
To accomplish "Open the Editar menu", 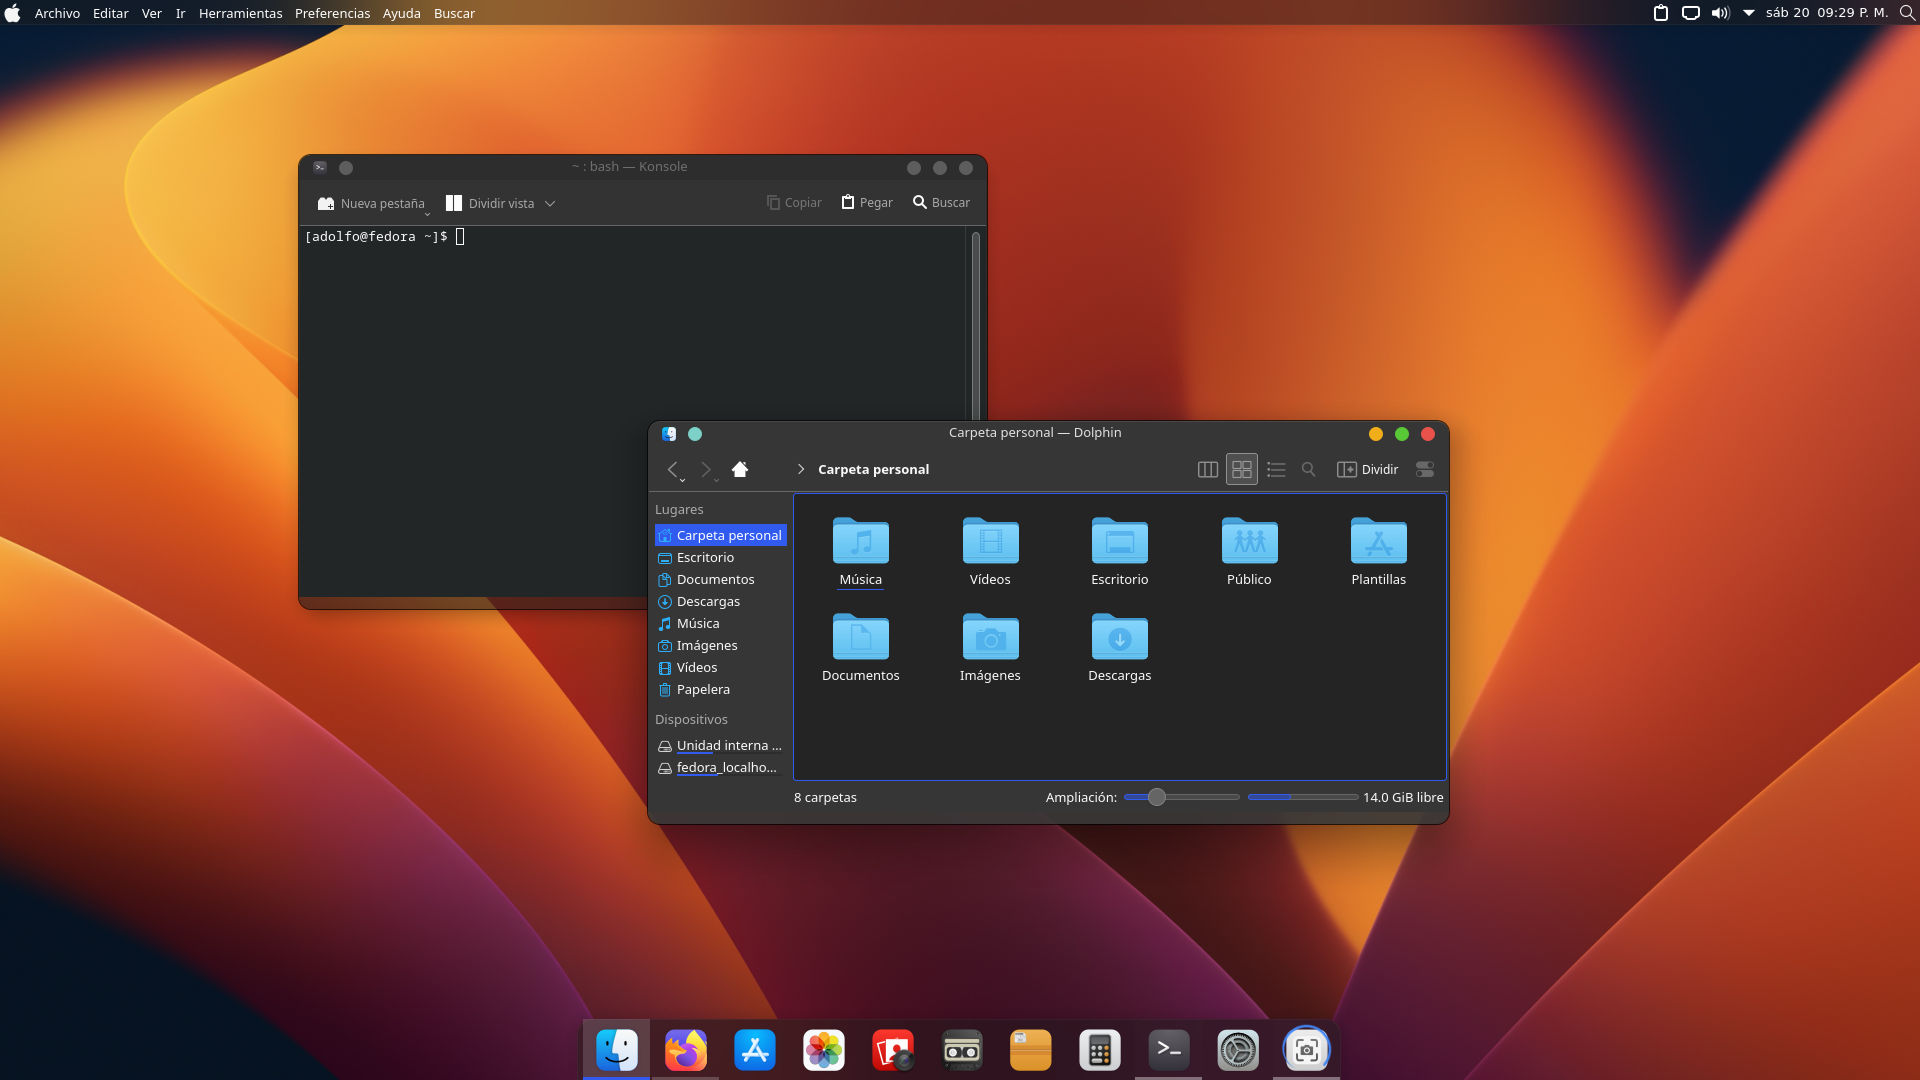I will click(110, 13).
